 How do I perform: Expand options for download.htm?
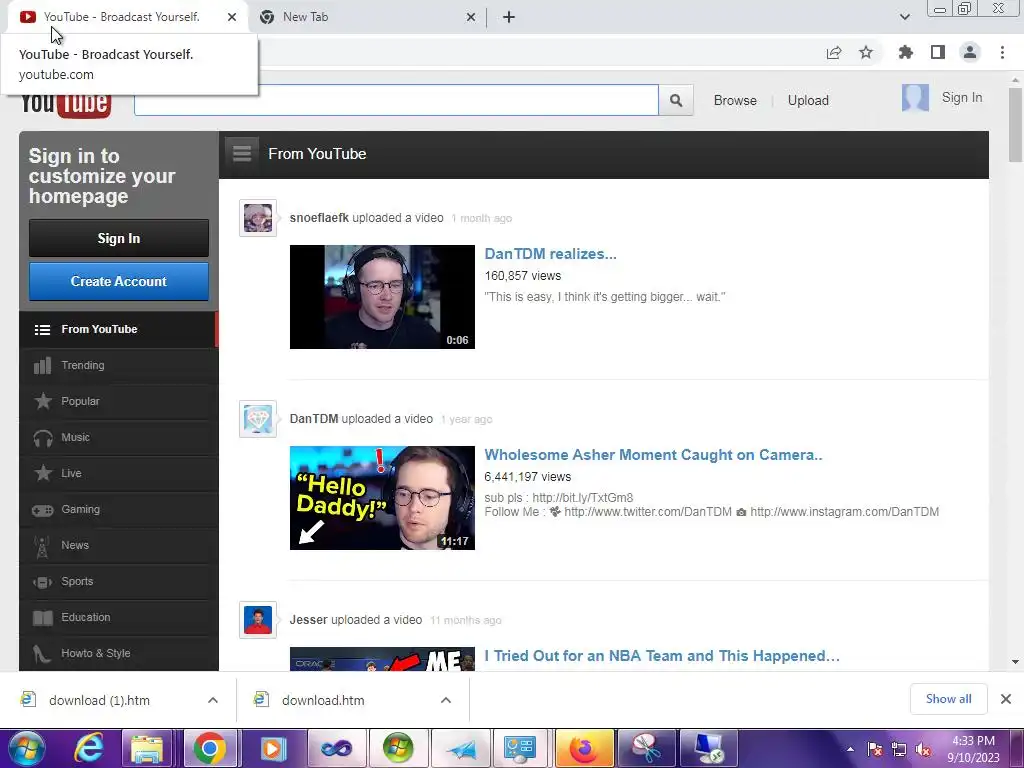446,700
